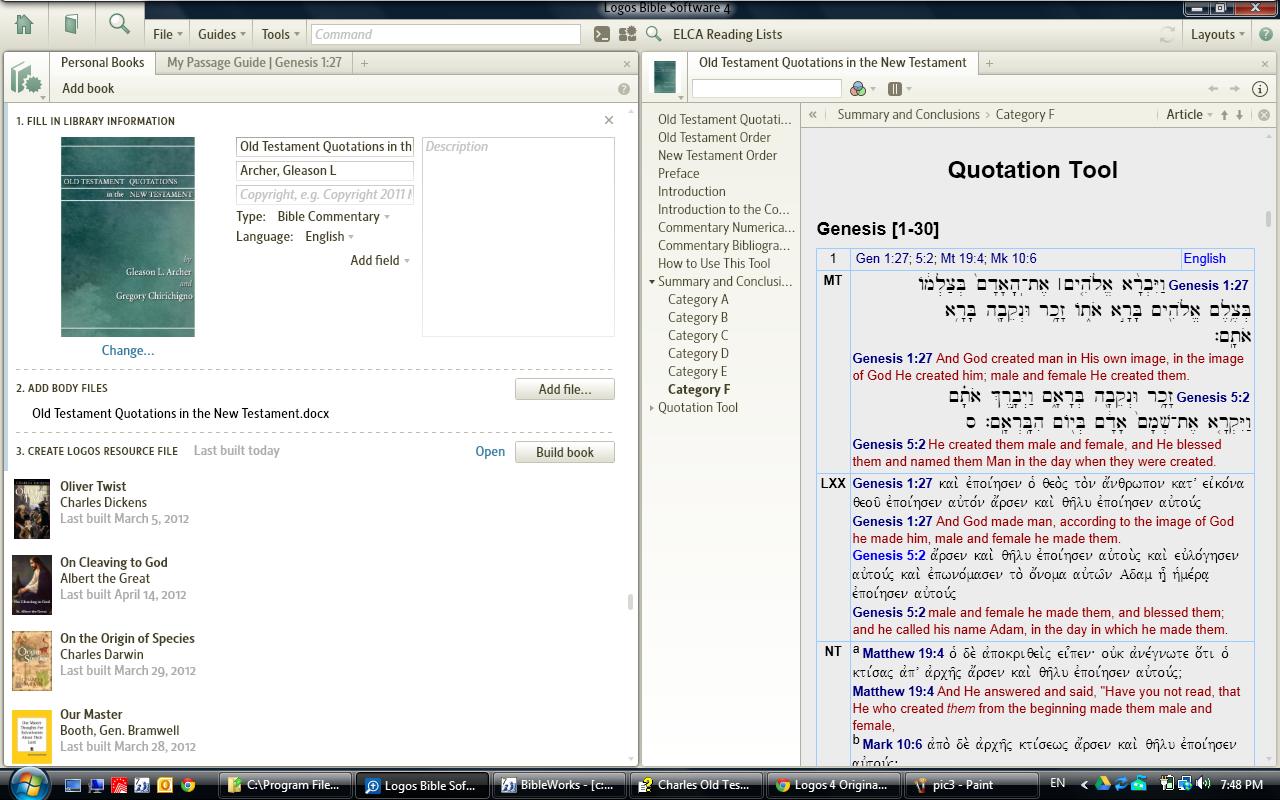Select Category A in the contents tree
The image size is (1280, 800).
pyautogui.click(x=698, y=299)
